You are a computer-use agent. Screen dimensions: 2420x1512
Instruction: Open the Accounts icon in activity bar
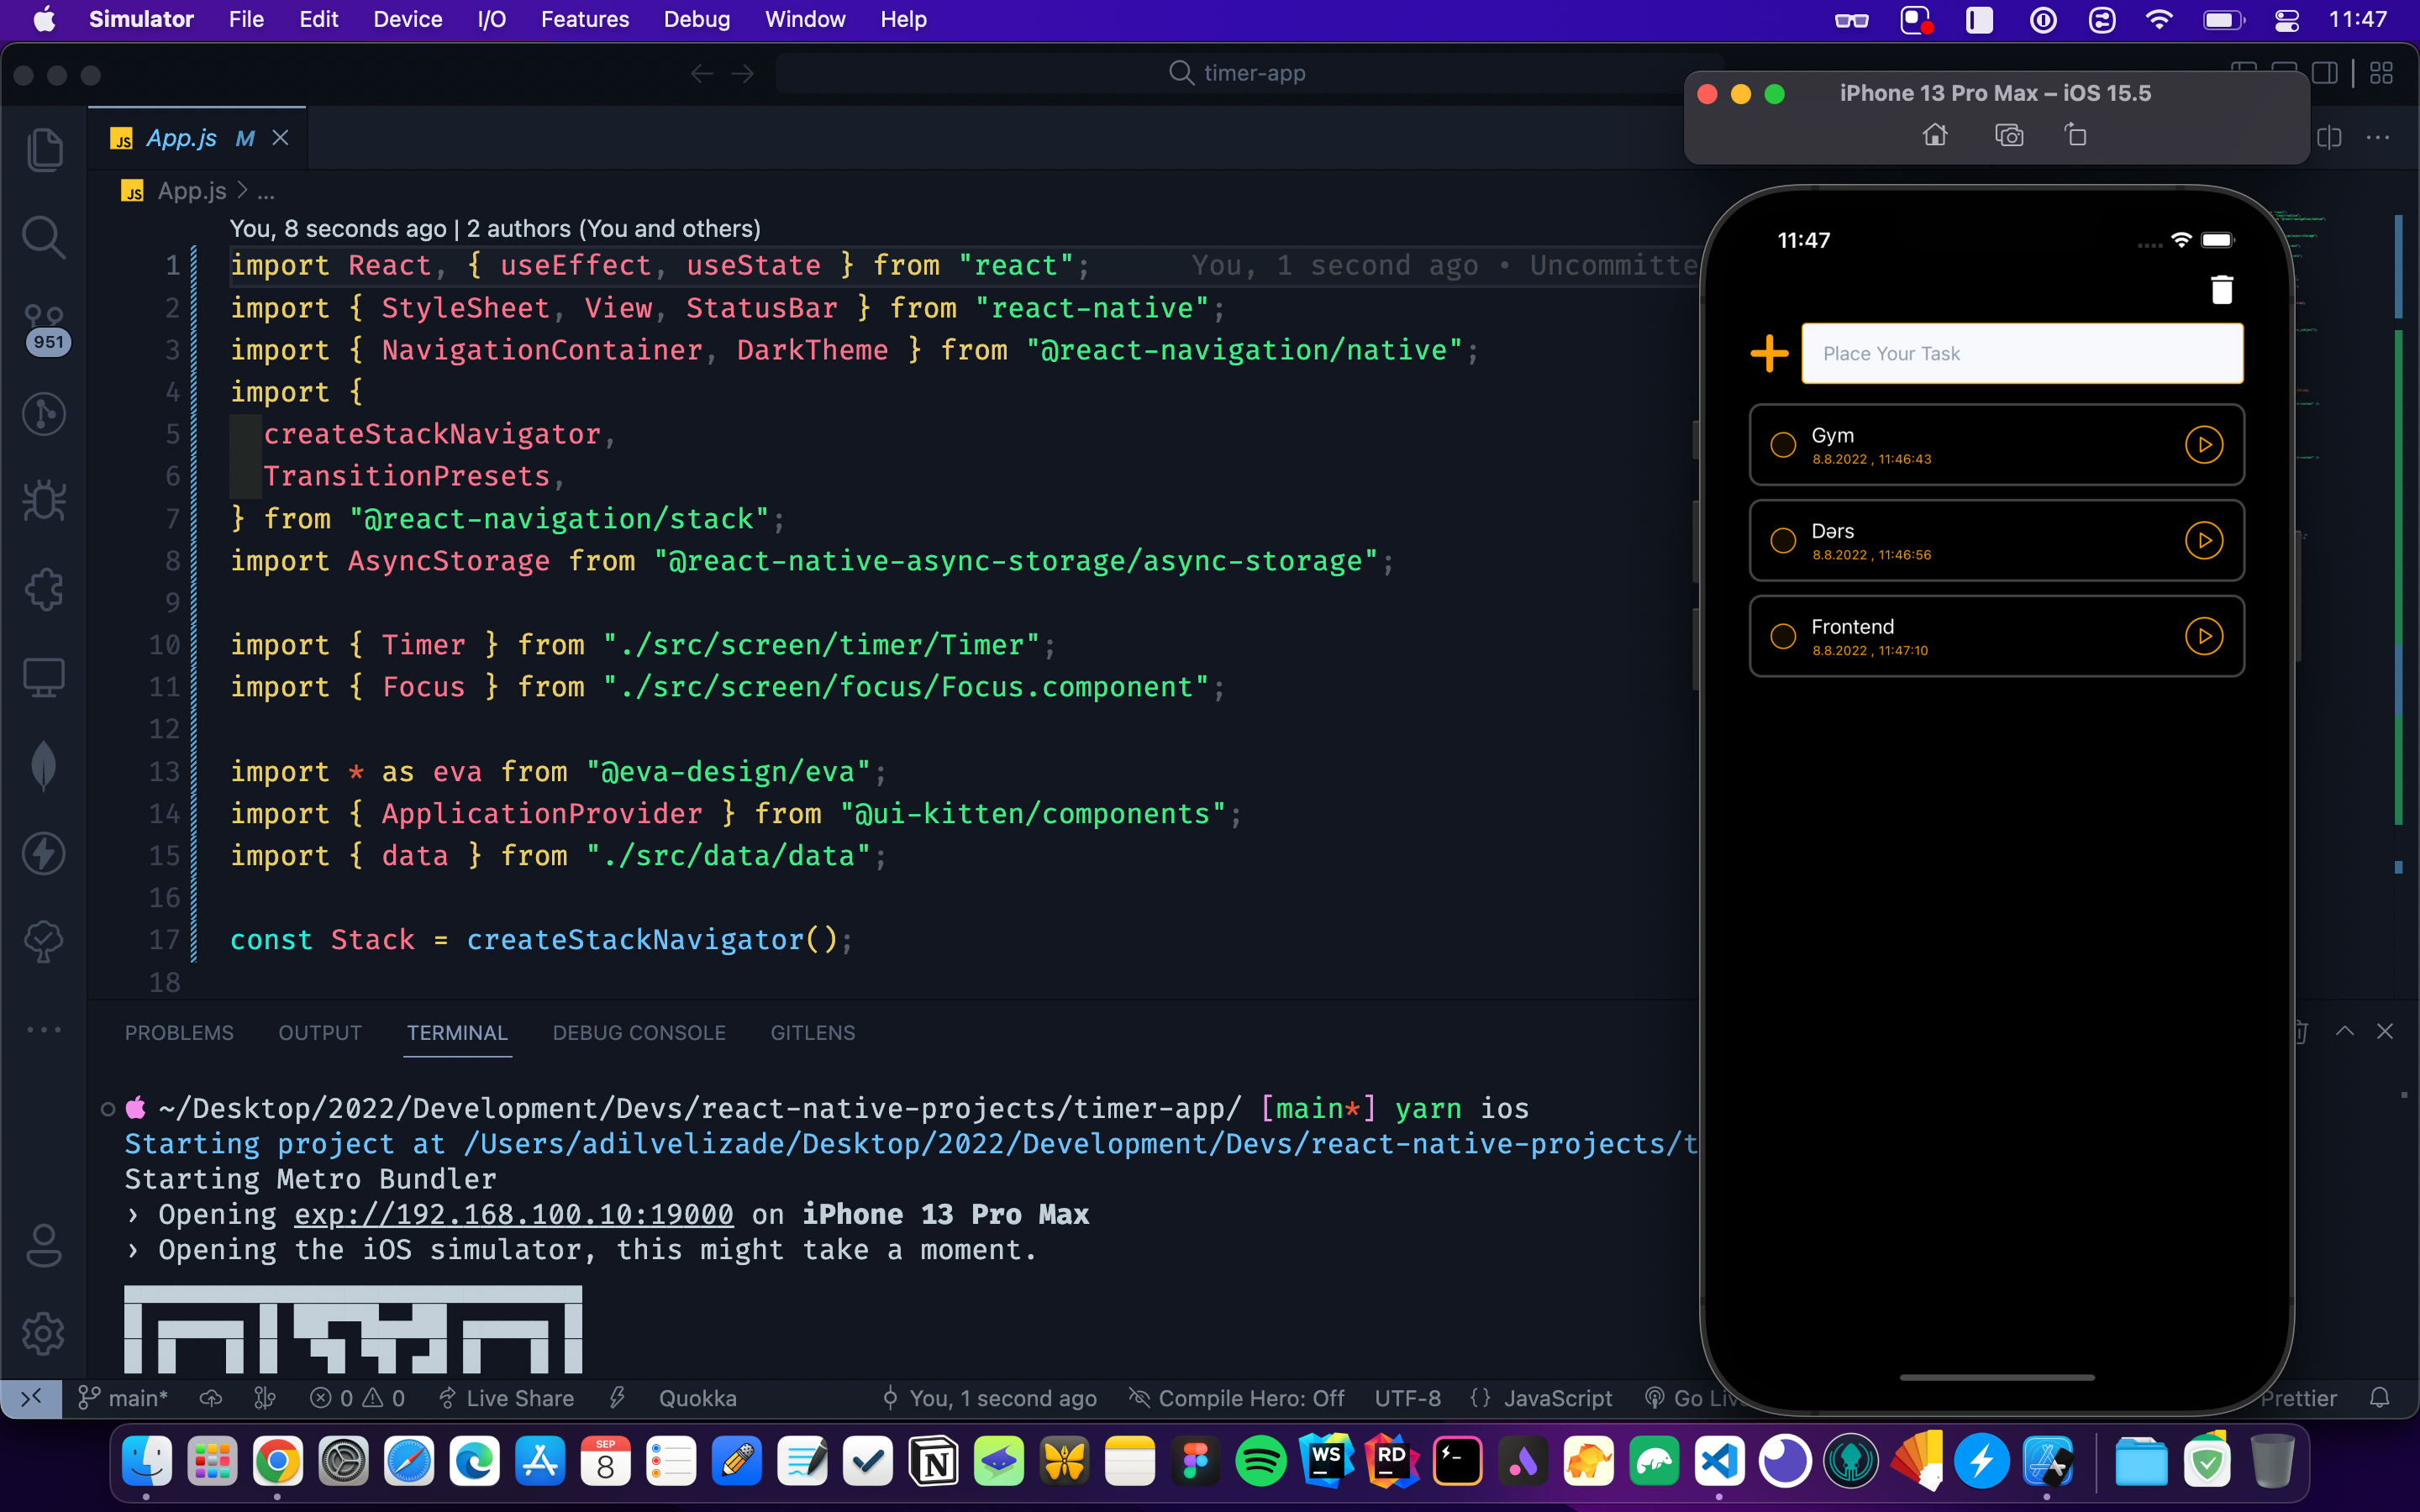point(44,1245)
